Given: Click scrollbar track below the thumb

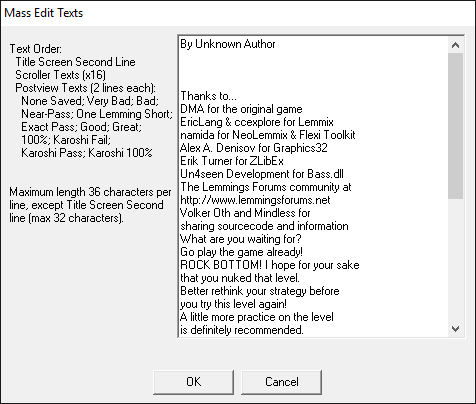Looking at the screenshot, I should pos(455,260).
